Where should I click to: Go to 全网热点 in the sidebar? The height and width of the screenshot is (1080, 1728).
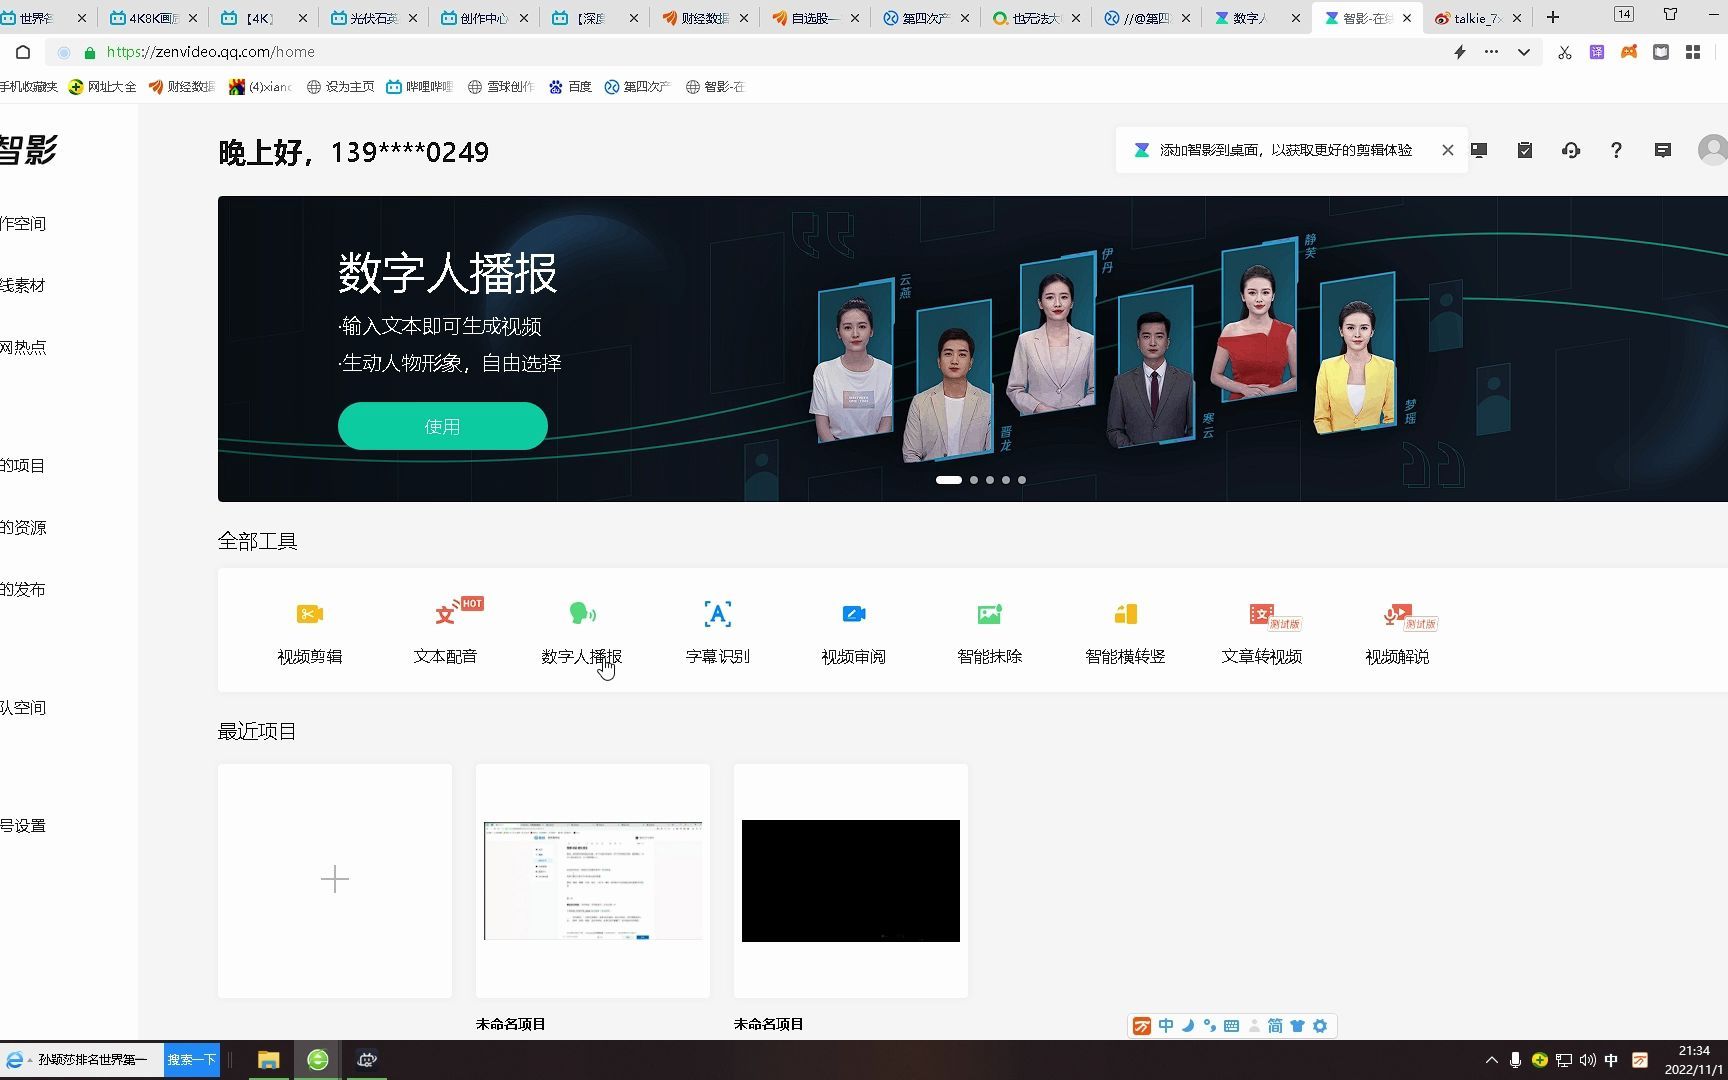tap(23, 347)
